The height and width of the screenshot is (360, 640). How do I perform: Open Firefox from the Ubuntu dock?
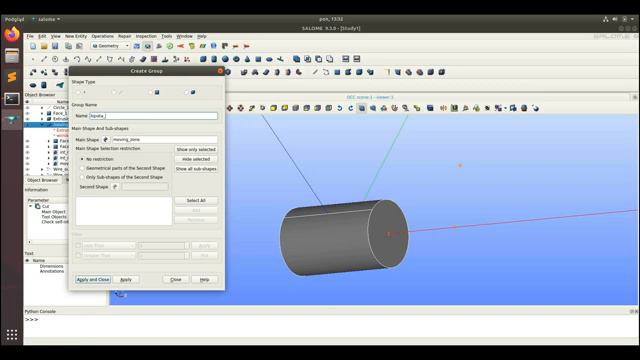12,35
